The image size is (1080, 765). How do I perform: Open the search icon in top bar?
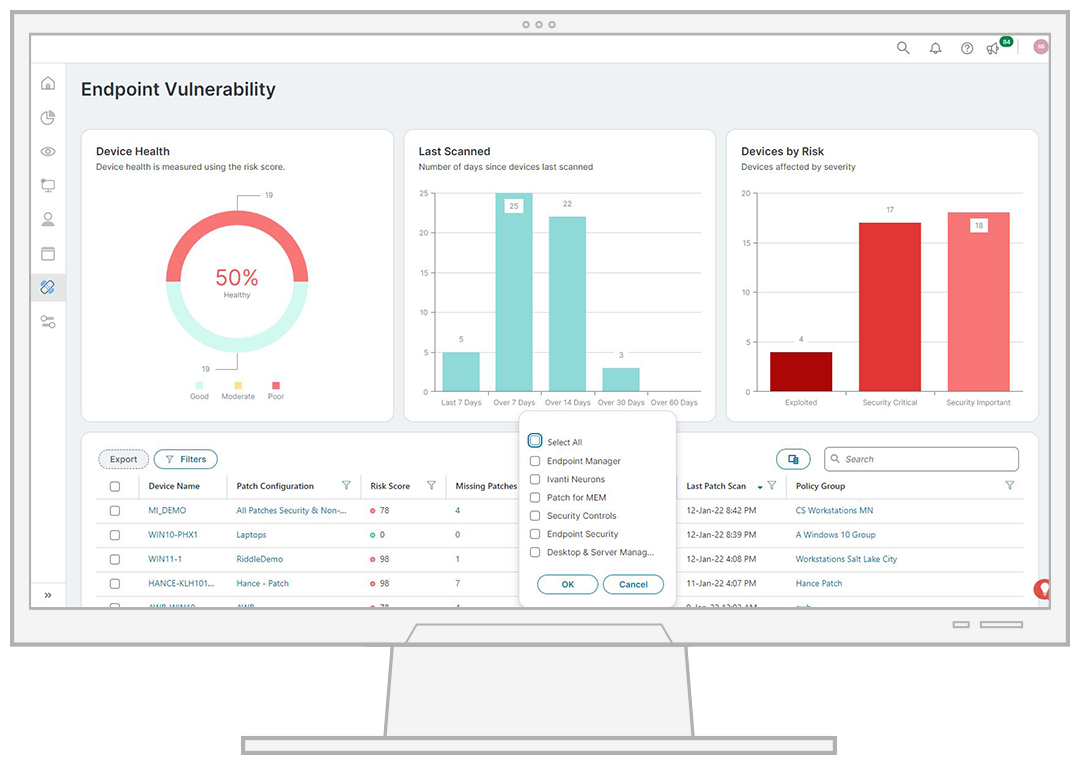(902, 48)
